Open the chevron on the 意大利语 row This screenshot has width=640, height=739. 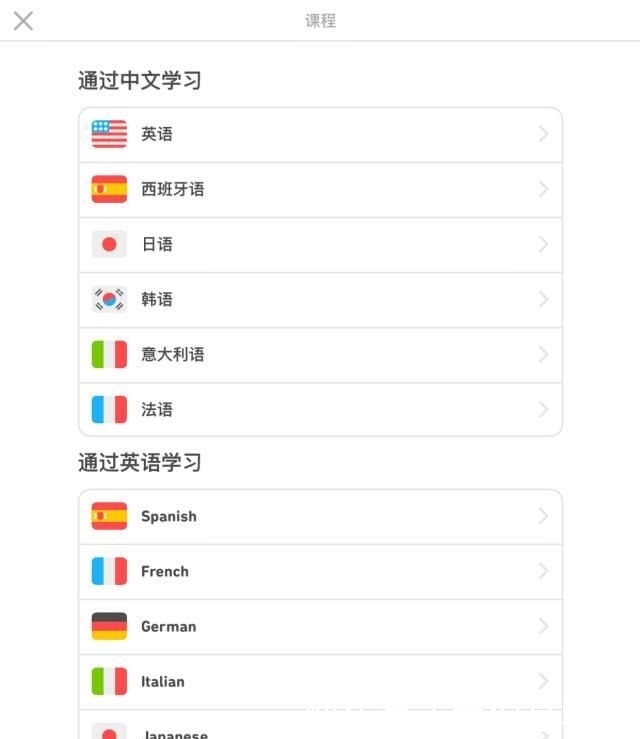tap(543, 354)
